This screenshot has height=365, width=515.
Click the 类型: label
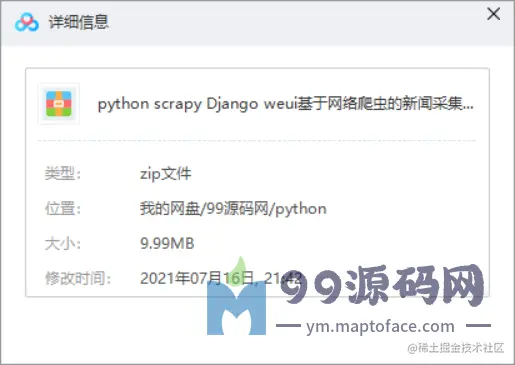click(63, 174)
